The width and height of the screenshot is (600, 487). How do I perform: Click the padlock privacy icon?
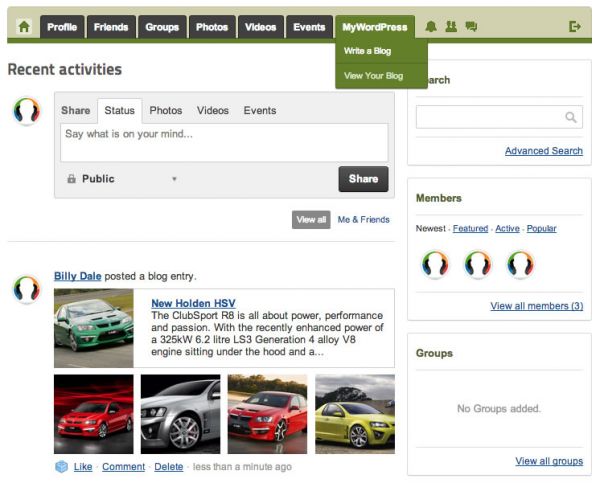(71, 179)
